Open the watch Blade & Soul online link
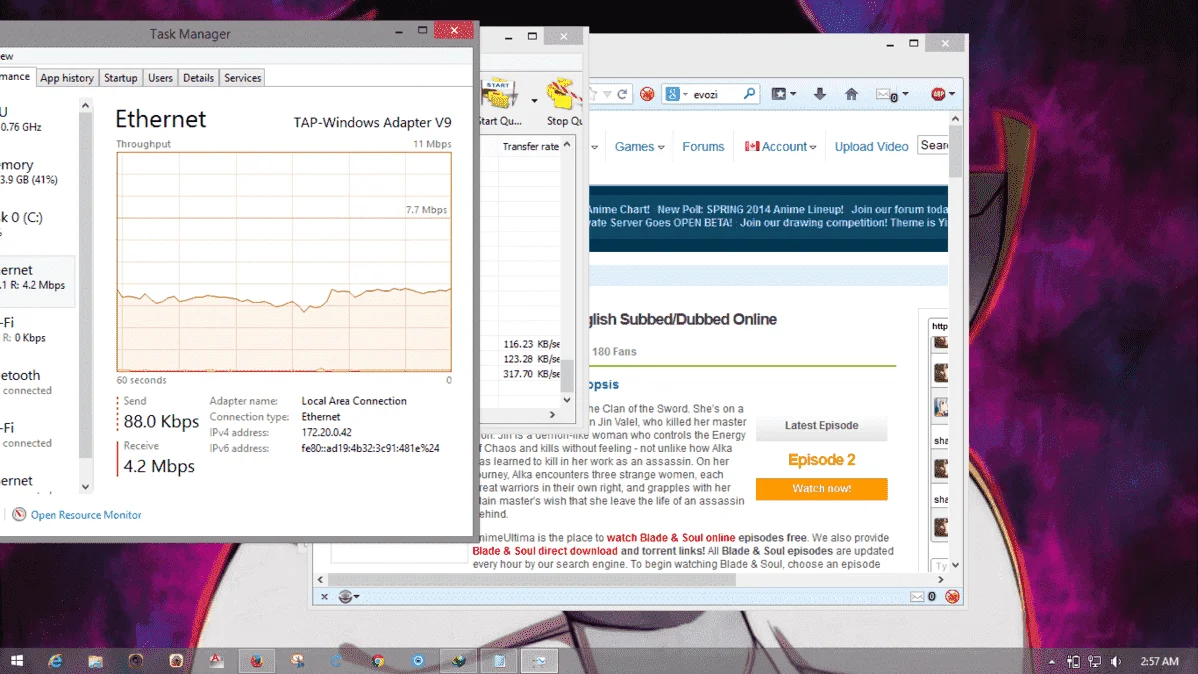Screen dimensions: 1198x674 [x=671, y=538]
